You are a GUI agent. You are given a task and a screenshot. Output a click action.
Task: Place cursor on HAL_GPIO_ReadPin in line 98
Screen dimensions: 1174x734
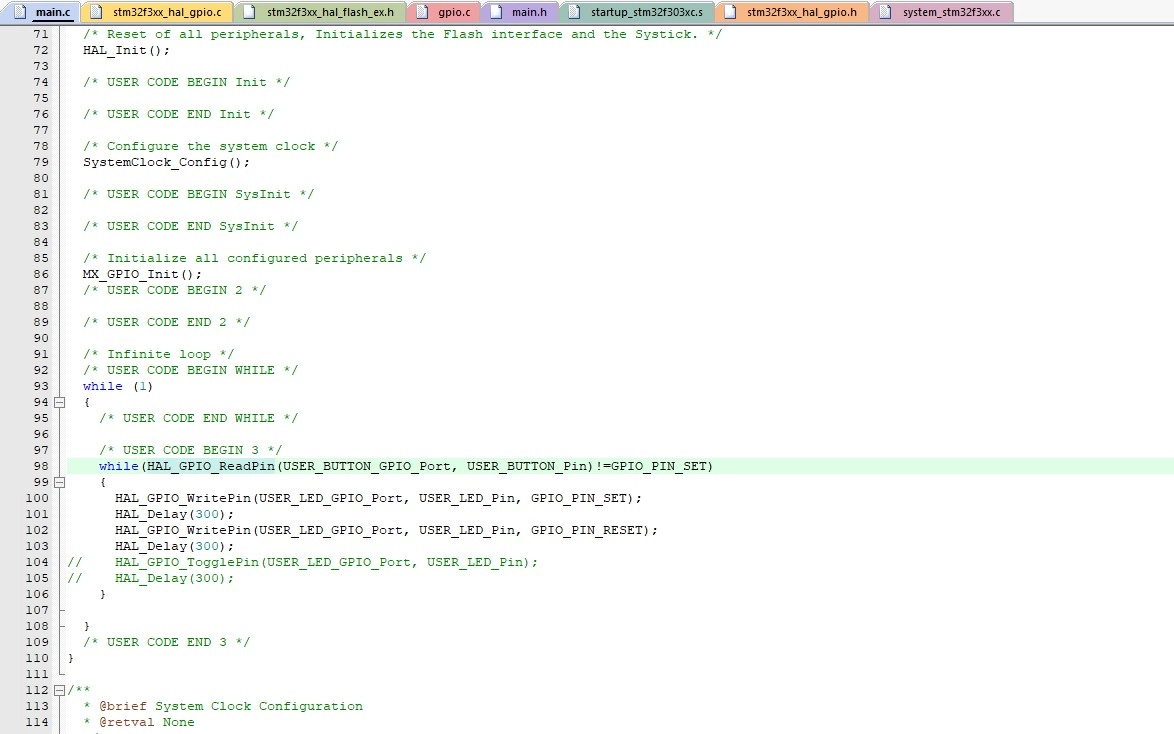click(x=211, y=467)
